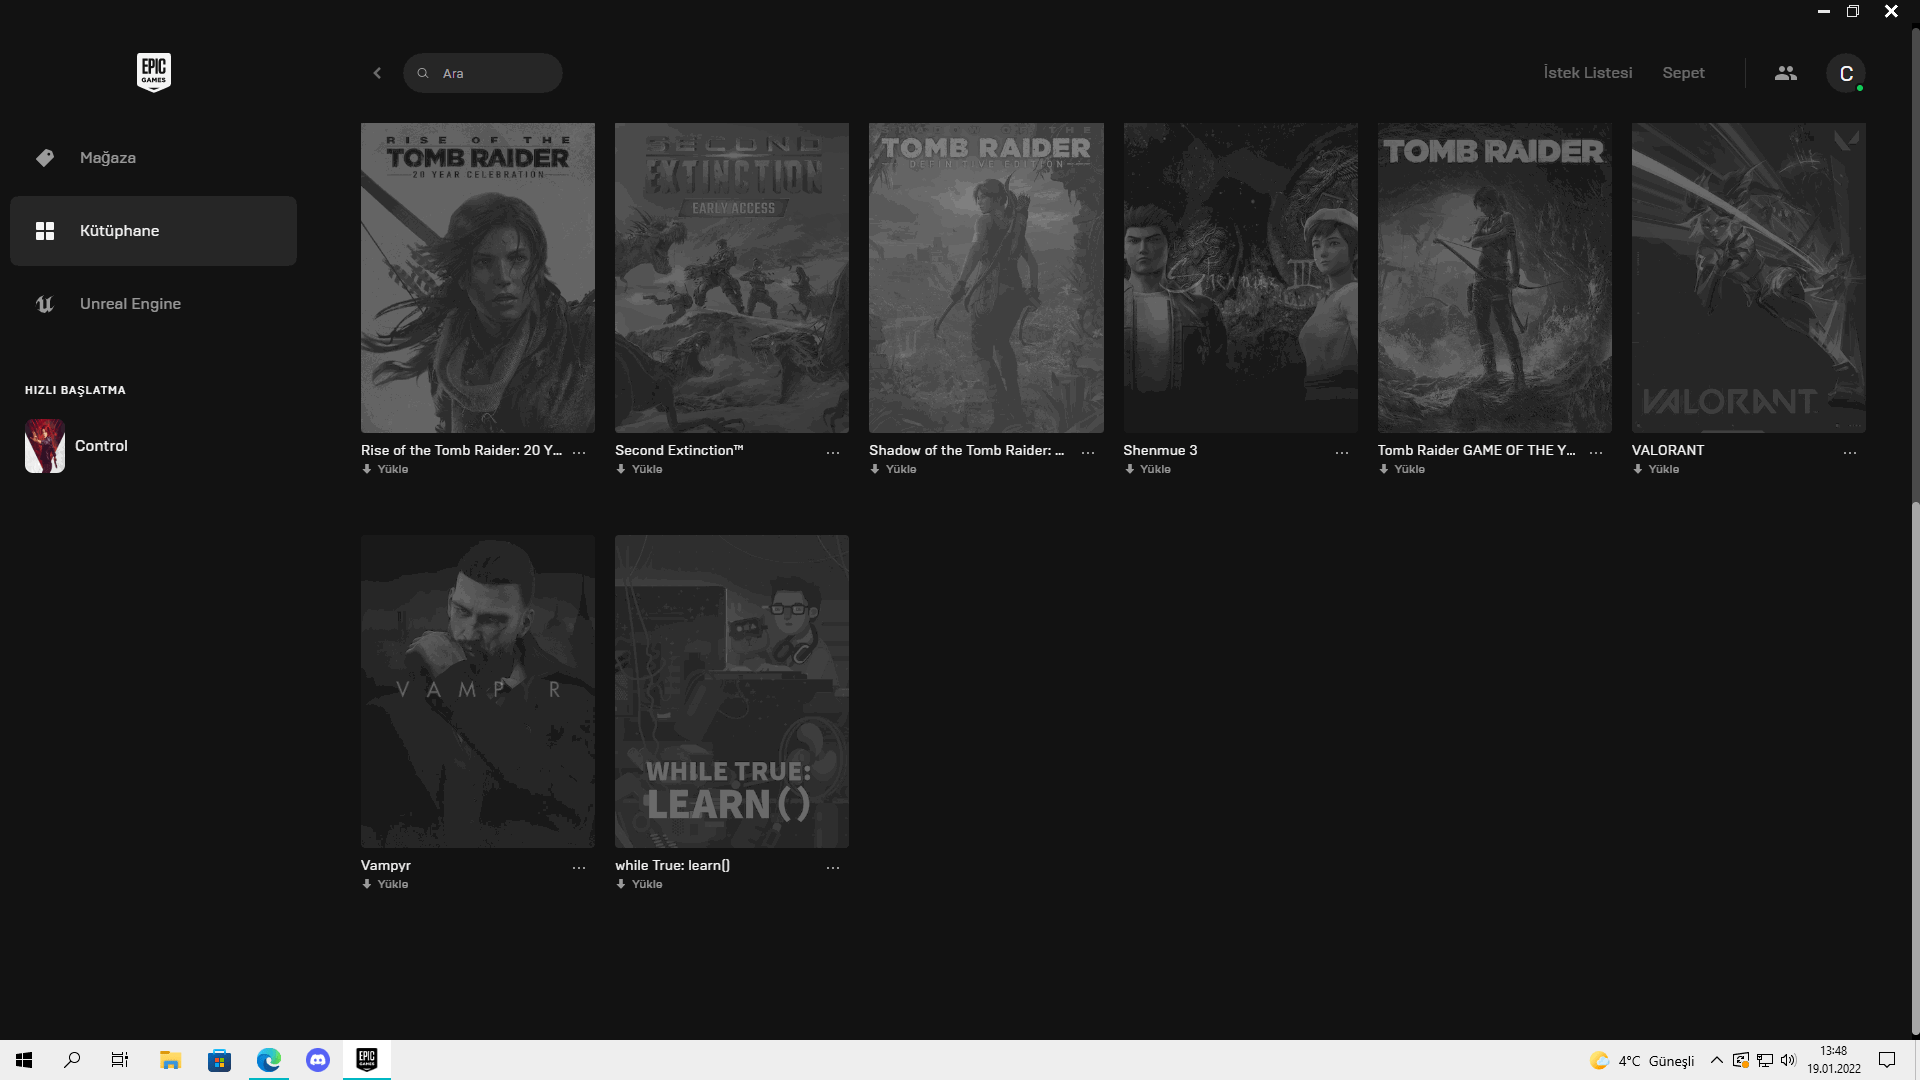Open VALORANT cover art

pos(1749,278)
